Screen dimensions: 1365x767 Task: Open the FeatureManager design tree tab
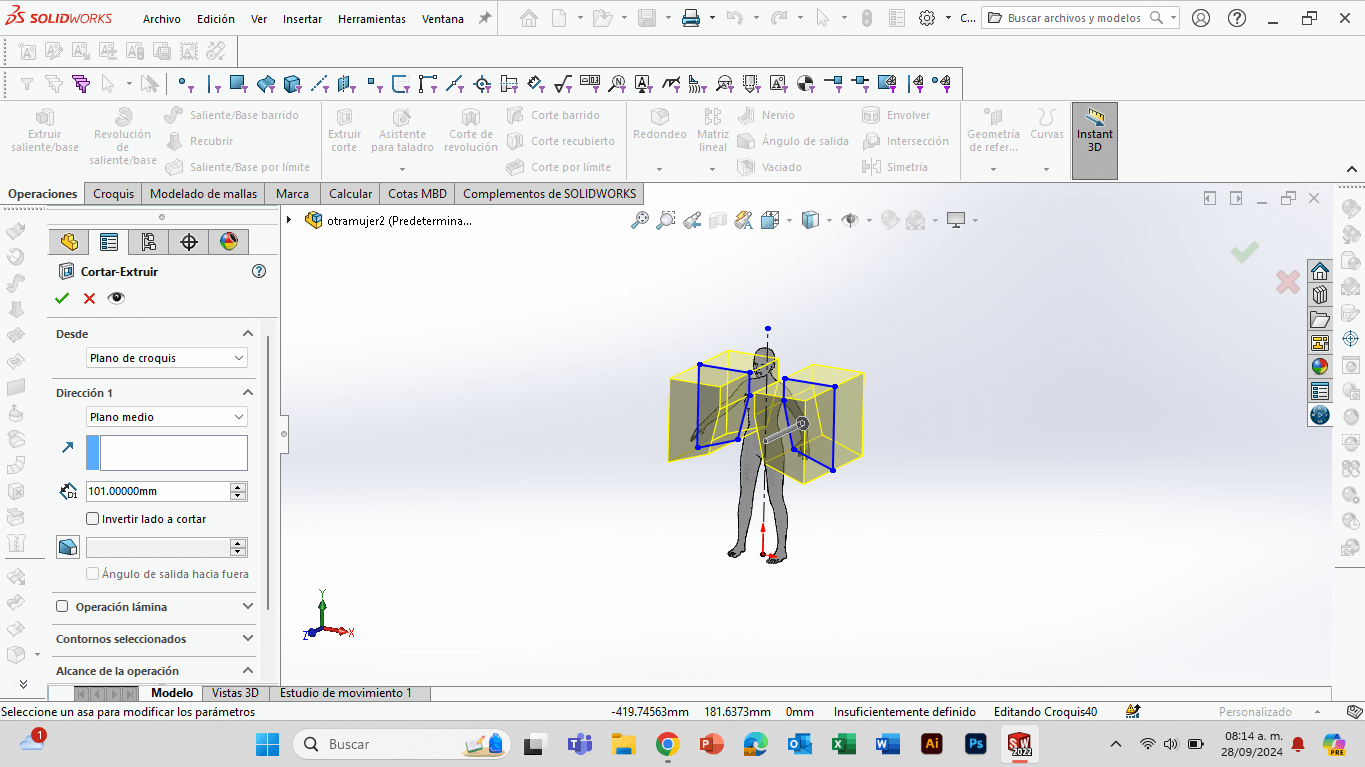point(69,242)
